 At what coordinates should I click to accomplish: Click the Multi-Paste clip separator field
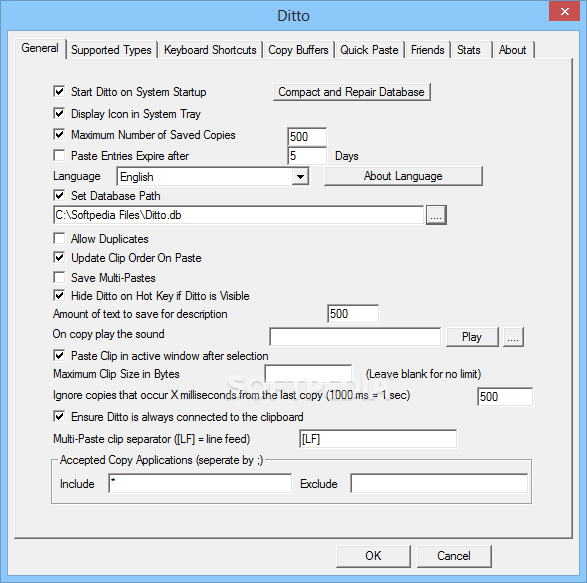pyautogui.click(x=378, y=438)
